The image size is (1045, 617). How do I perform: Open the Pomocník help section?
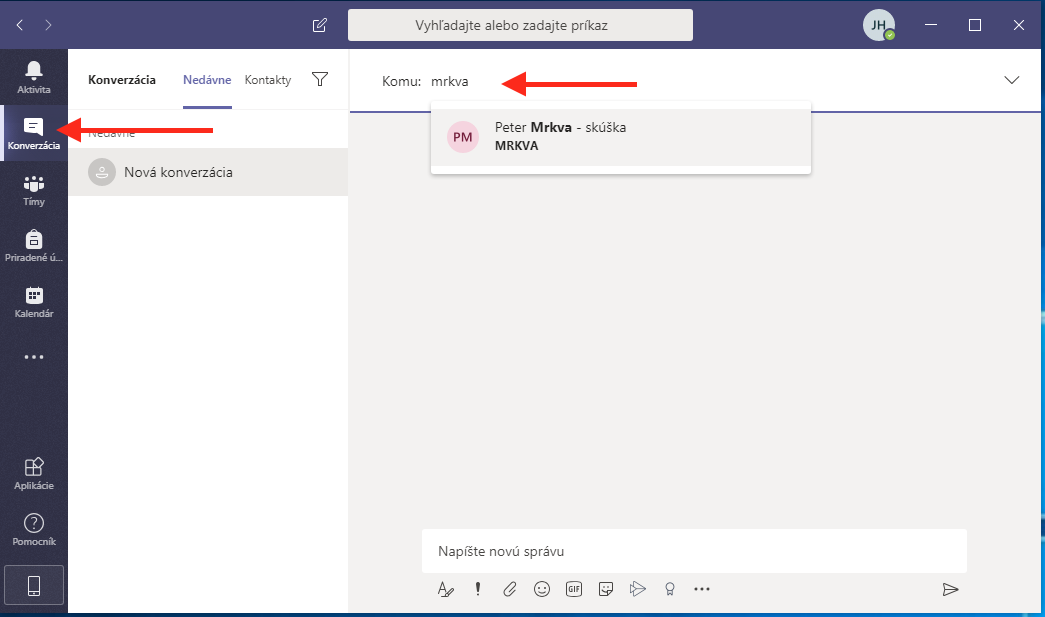point(33,530)
